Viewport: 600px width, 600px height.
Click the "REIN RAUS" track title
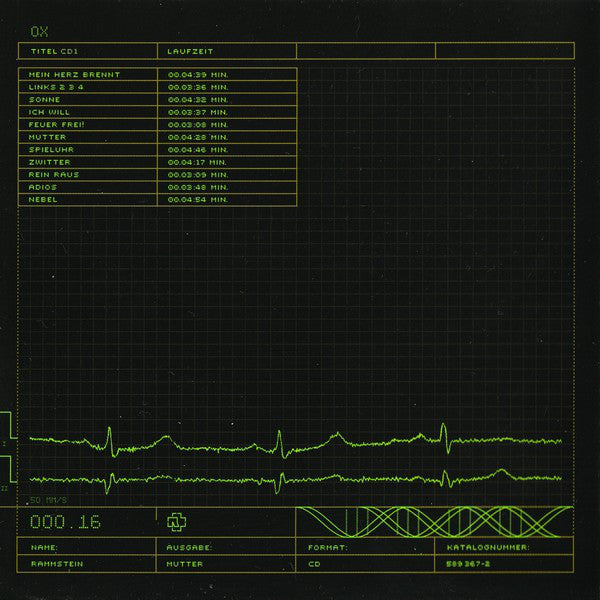pos(54,174)
